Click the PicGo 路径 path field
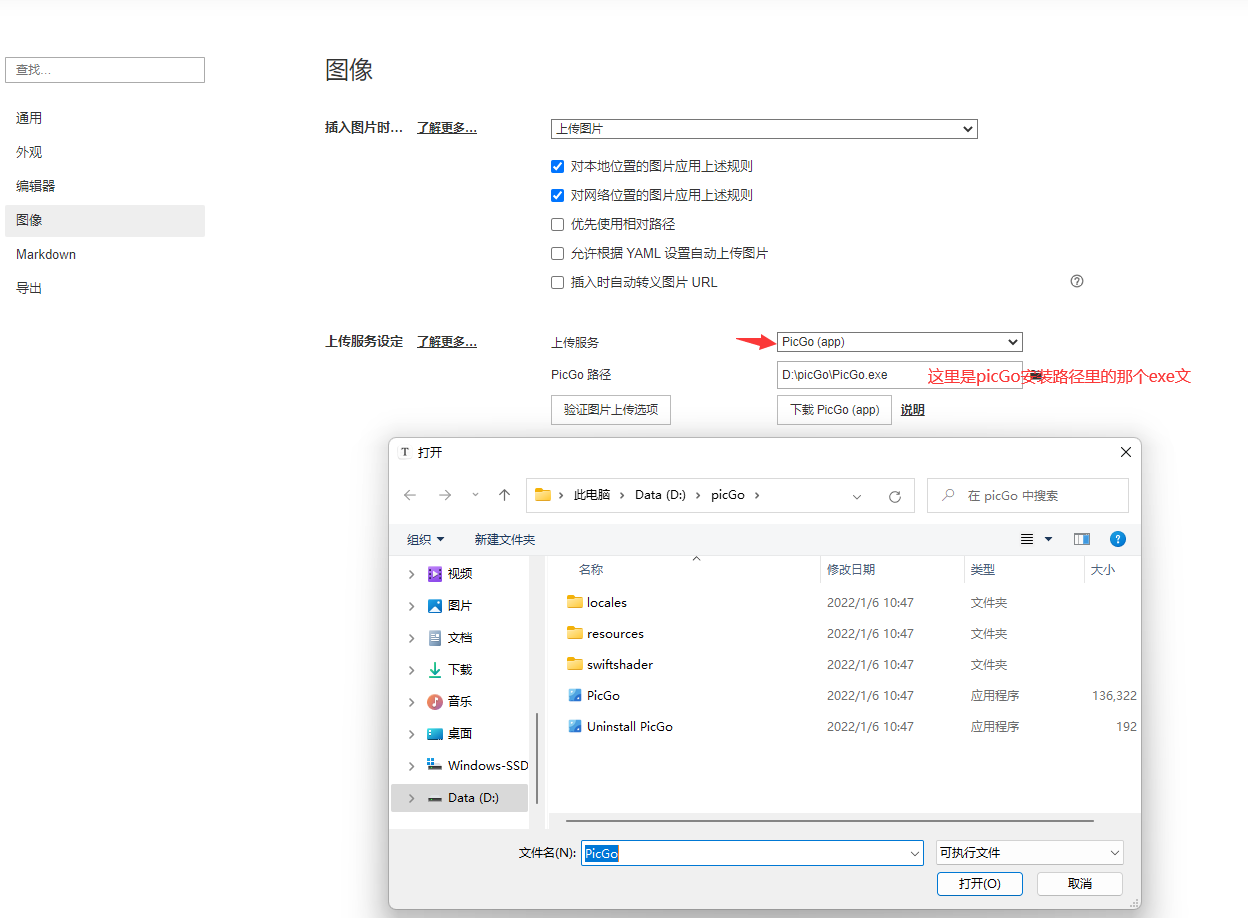Viewport: 1248px width, 918px height. click(x=900, y=375)
